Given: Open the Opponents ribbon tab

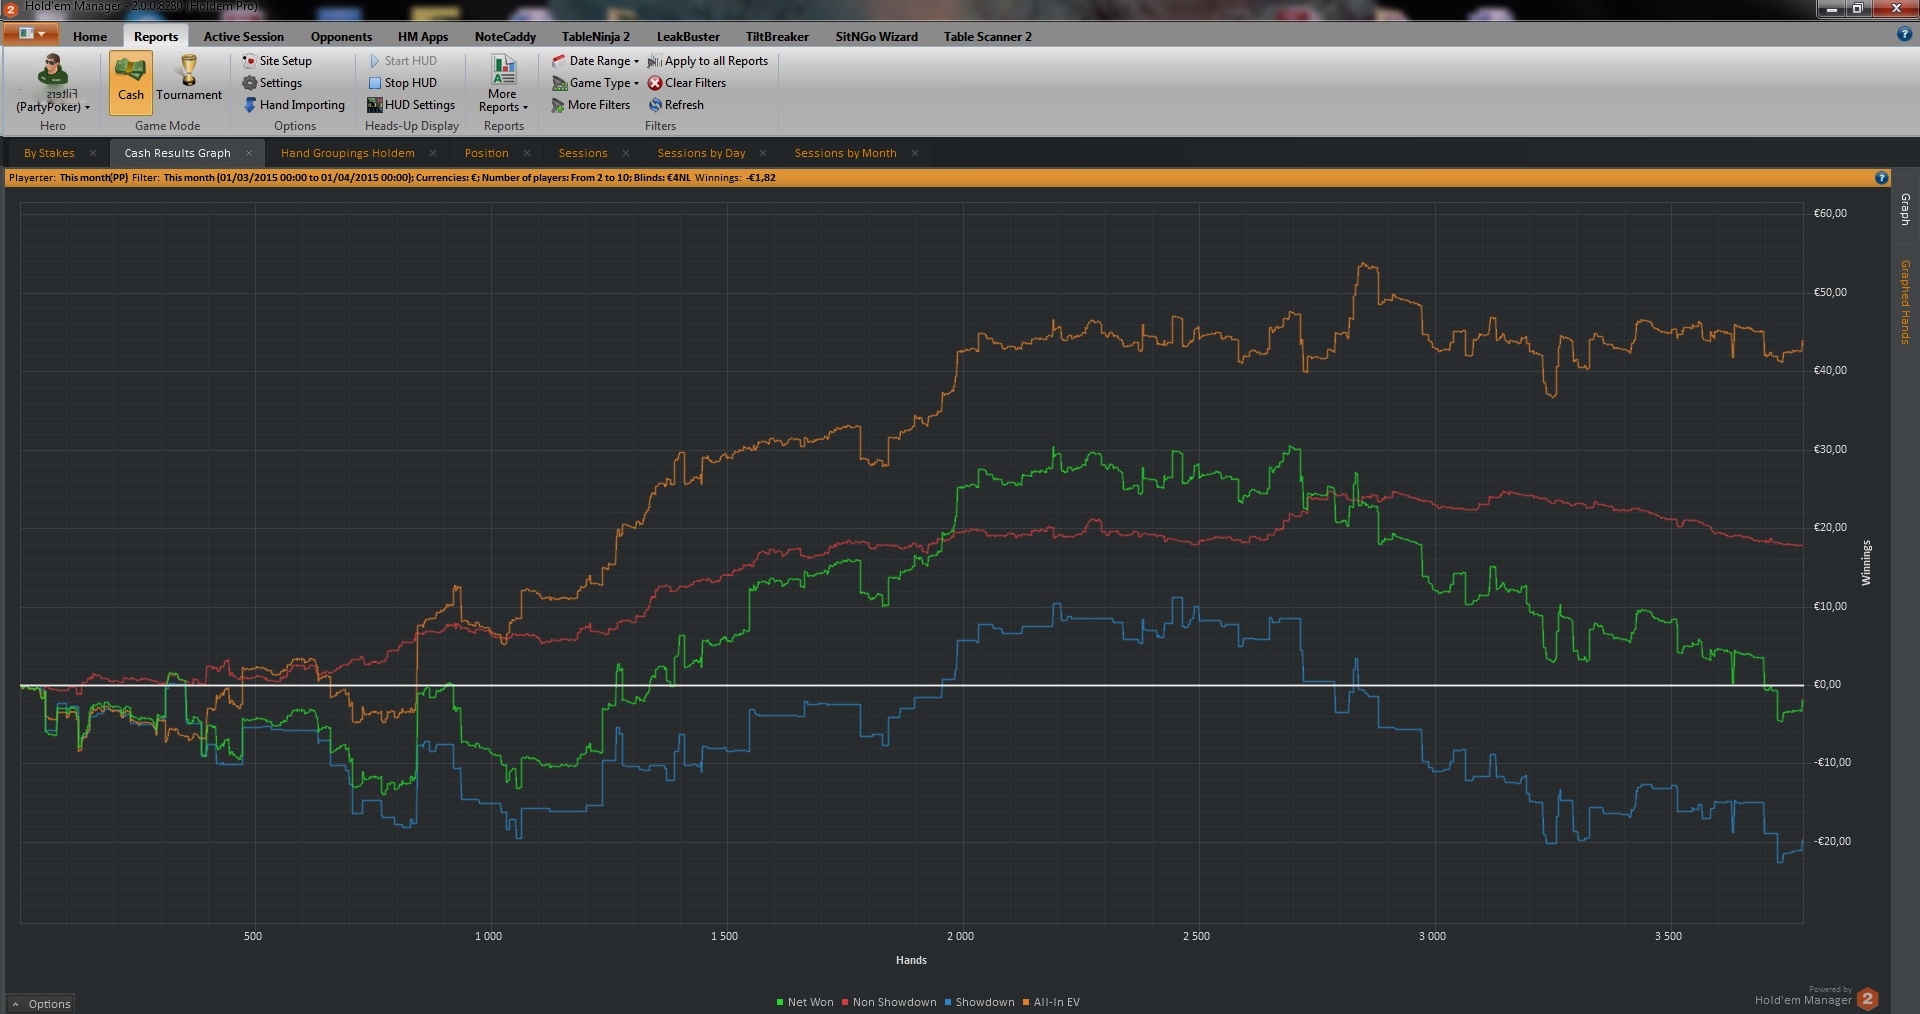Looking at the screenshot, I should click(341, 37).
